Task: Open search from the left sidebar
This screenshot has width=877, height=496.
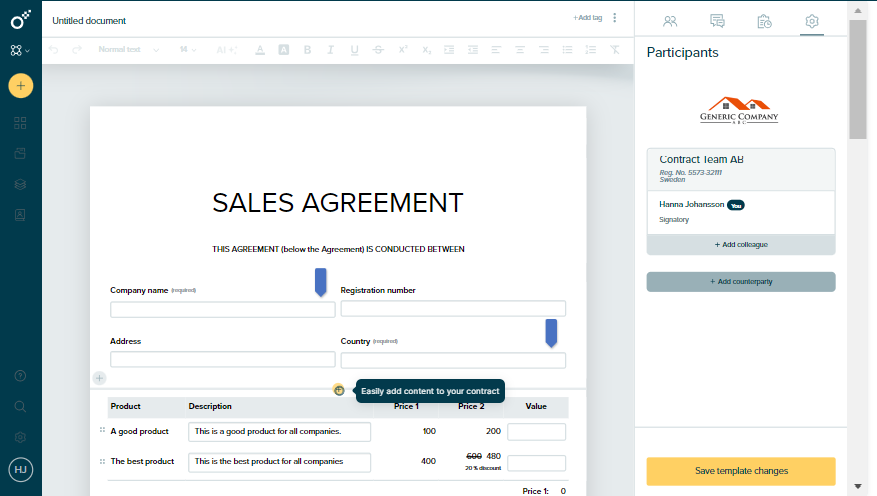Action: pyautogui.click(x=21, y=406)
